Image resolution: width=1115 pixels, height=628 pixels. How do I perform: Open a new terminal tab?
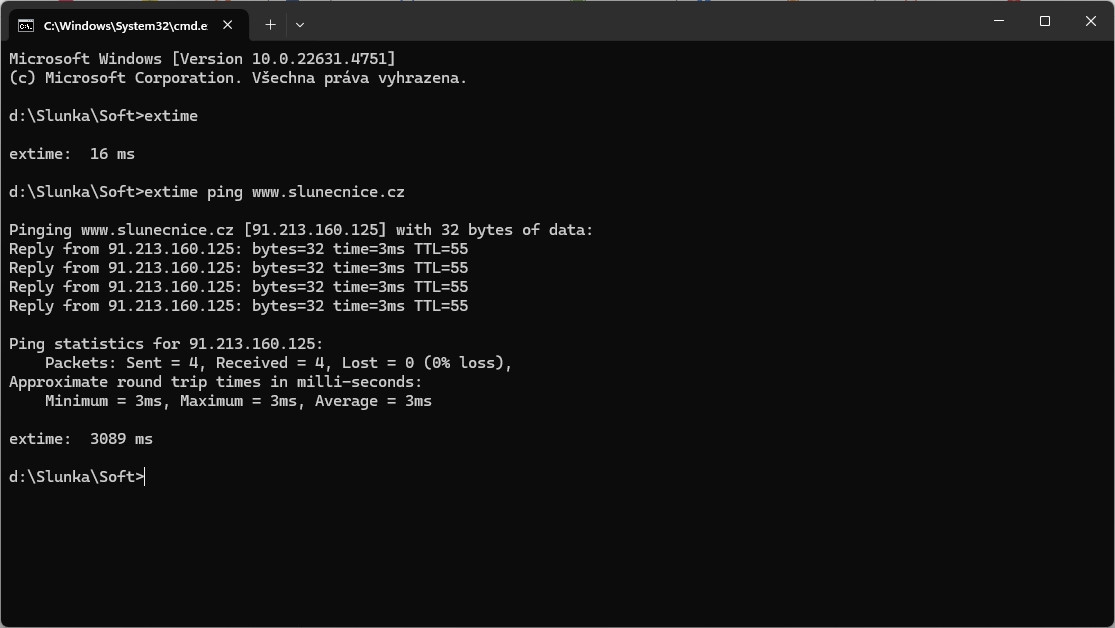270,24
